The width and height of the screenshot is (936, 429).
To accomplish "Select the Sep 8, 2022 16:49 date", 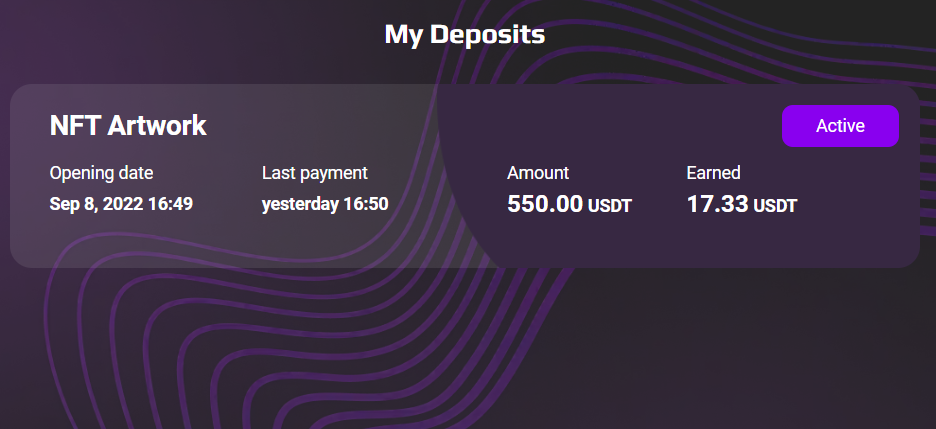I will [x=121, y=204].
